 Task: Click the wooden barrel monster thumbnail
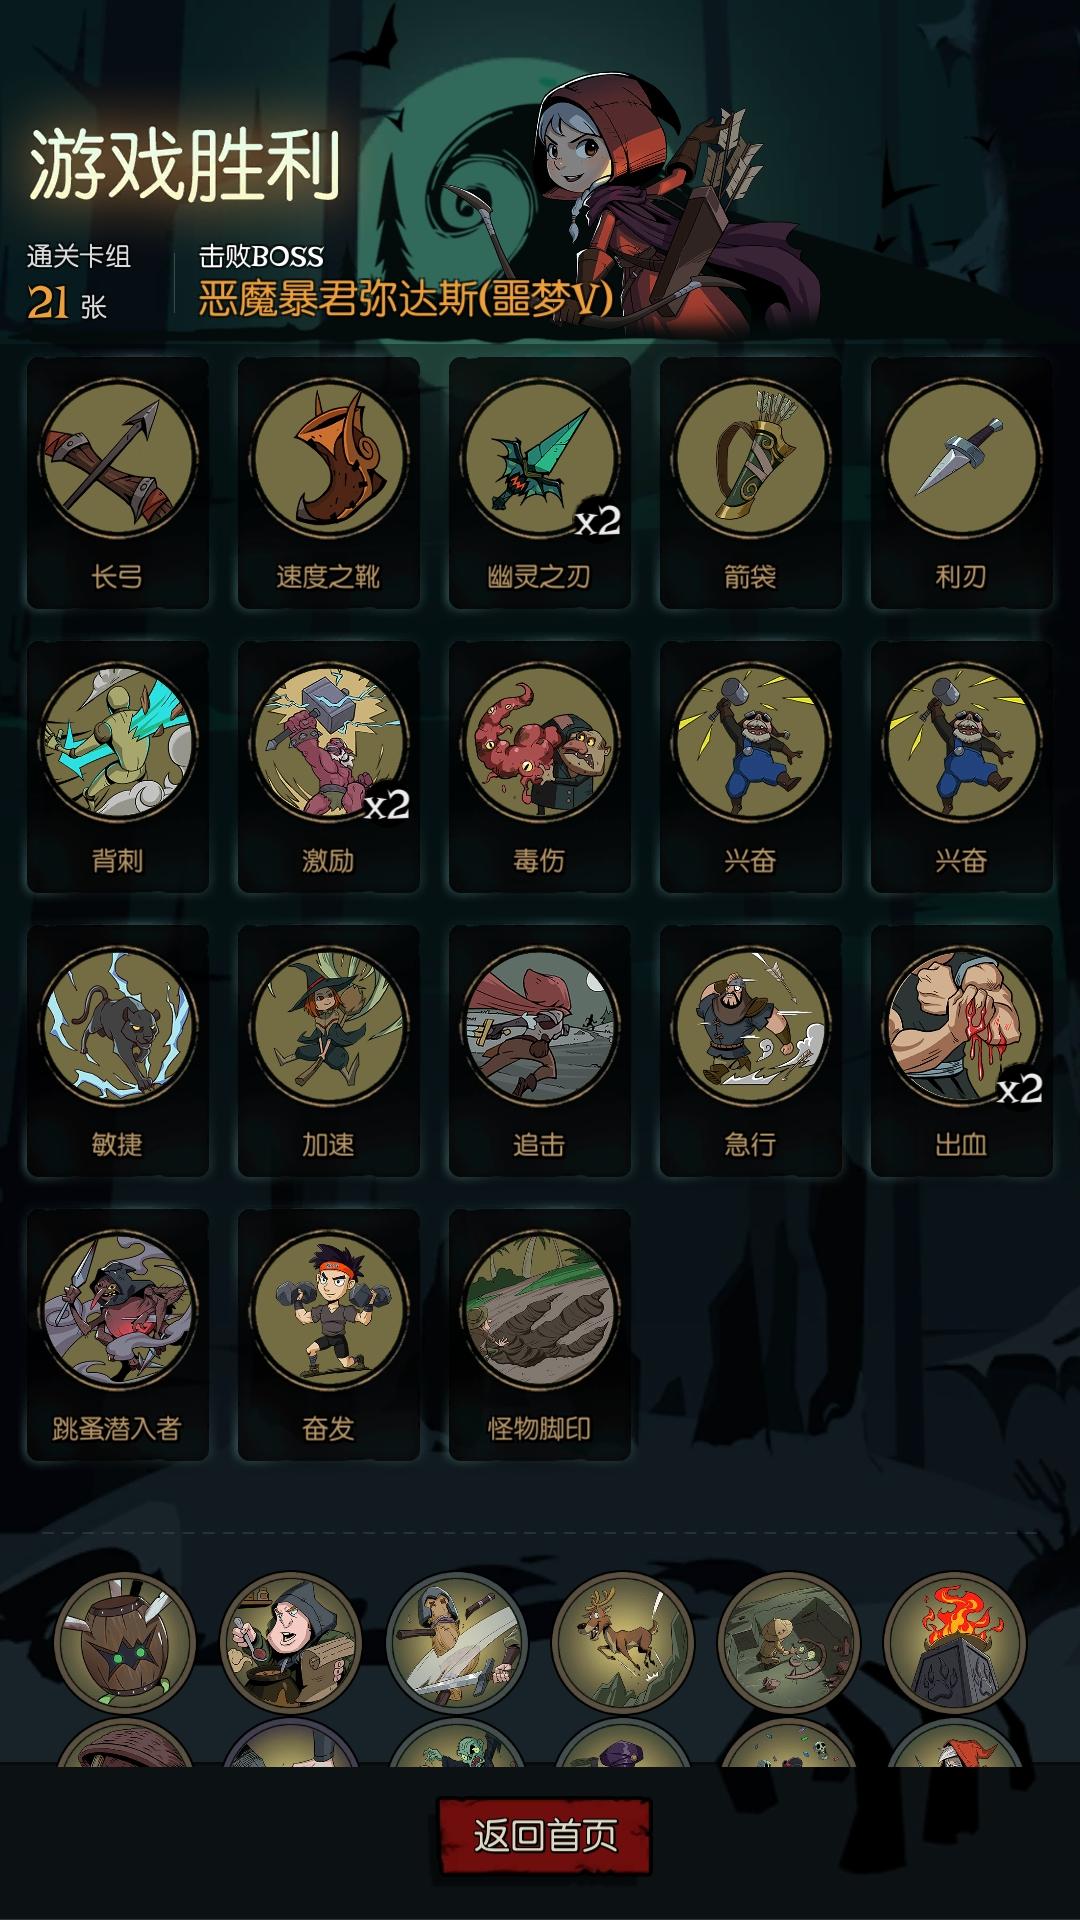point(125,1642)
